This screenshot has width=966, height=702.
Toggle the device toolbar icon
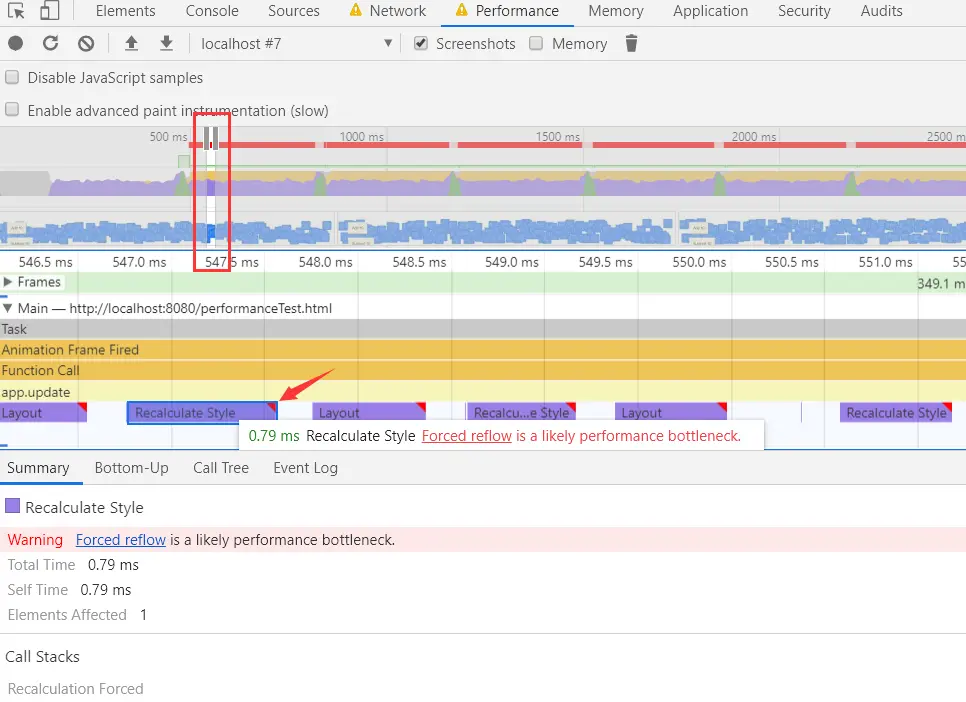pyautogui.click(x=49, y=10)
